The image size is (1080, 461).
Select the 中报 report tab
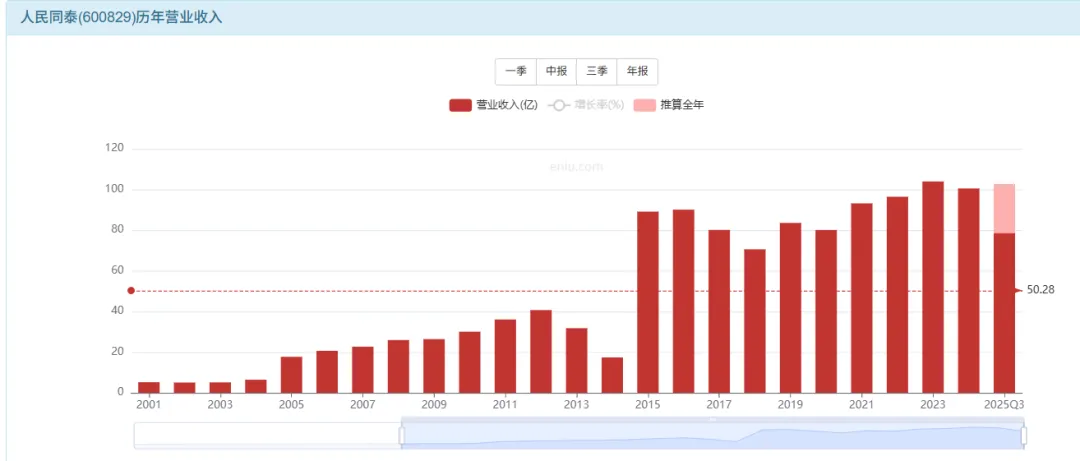[x=556, y=72]
